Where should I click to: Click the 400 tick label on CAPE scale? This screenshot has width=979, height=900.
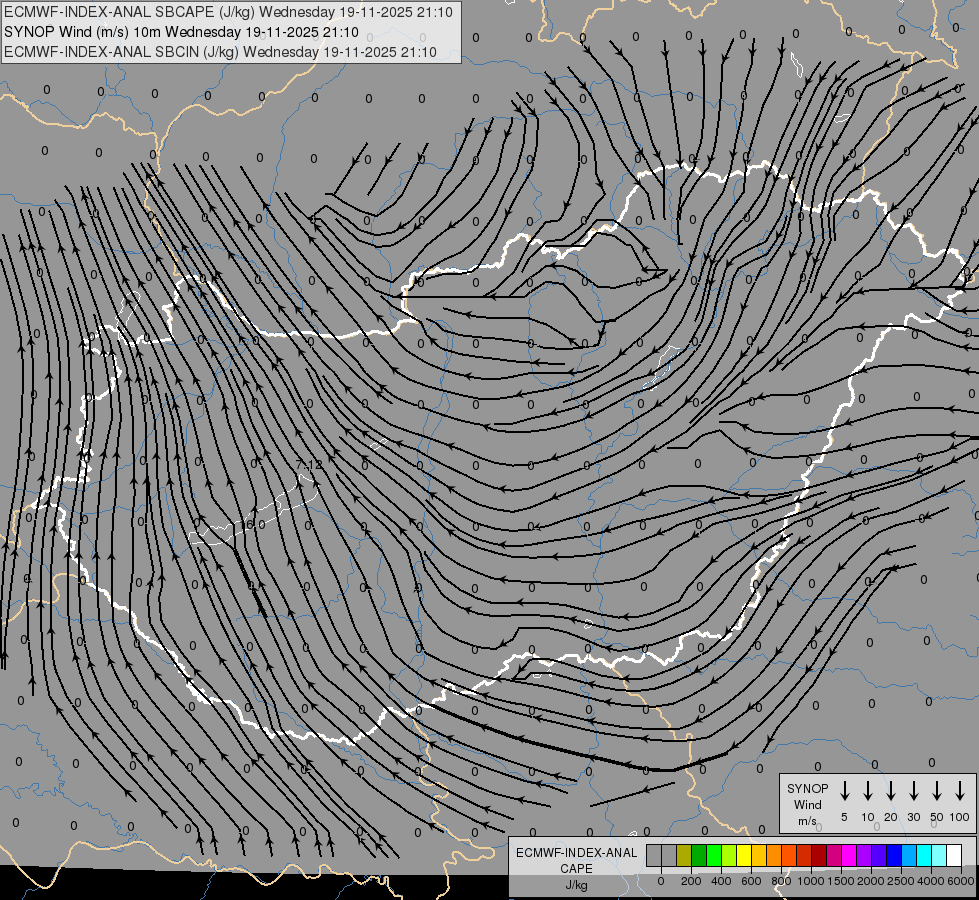pyautogui.click(x=721, y=881)
